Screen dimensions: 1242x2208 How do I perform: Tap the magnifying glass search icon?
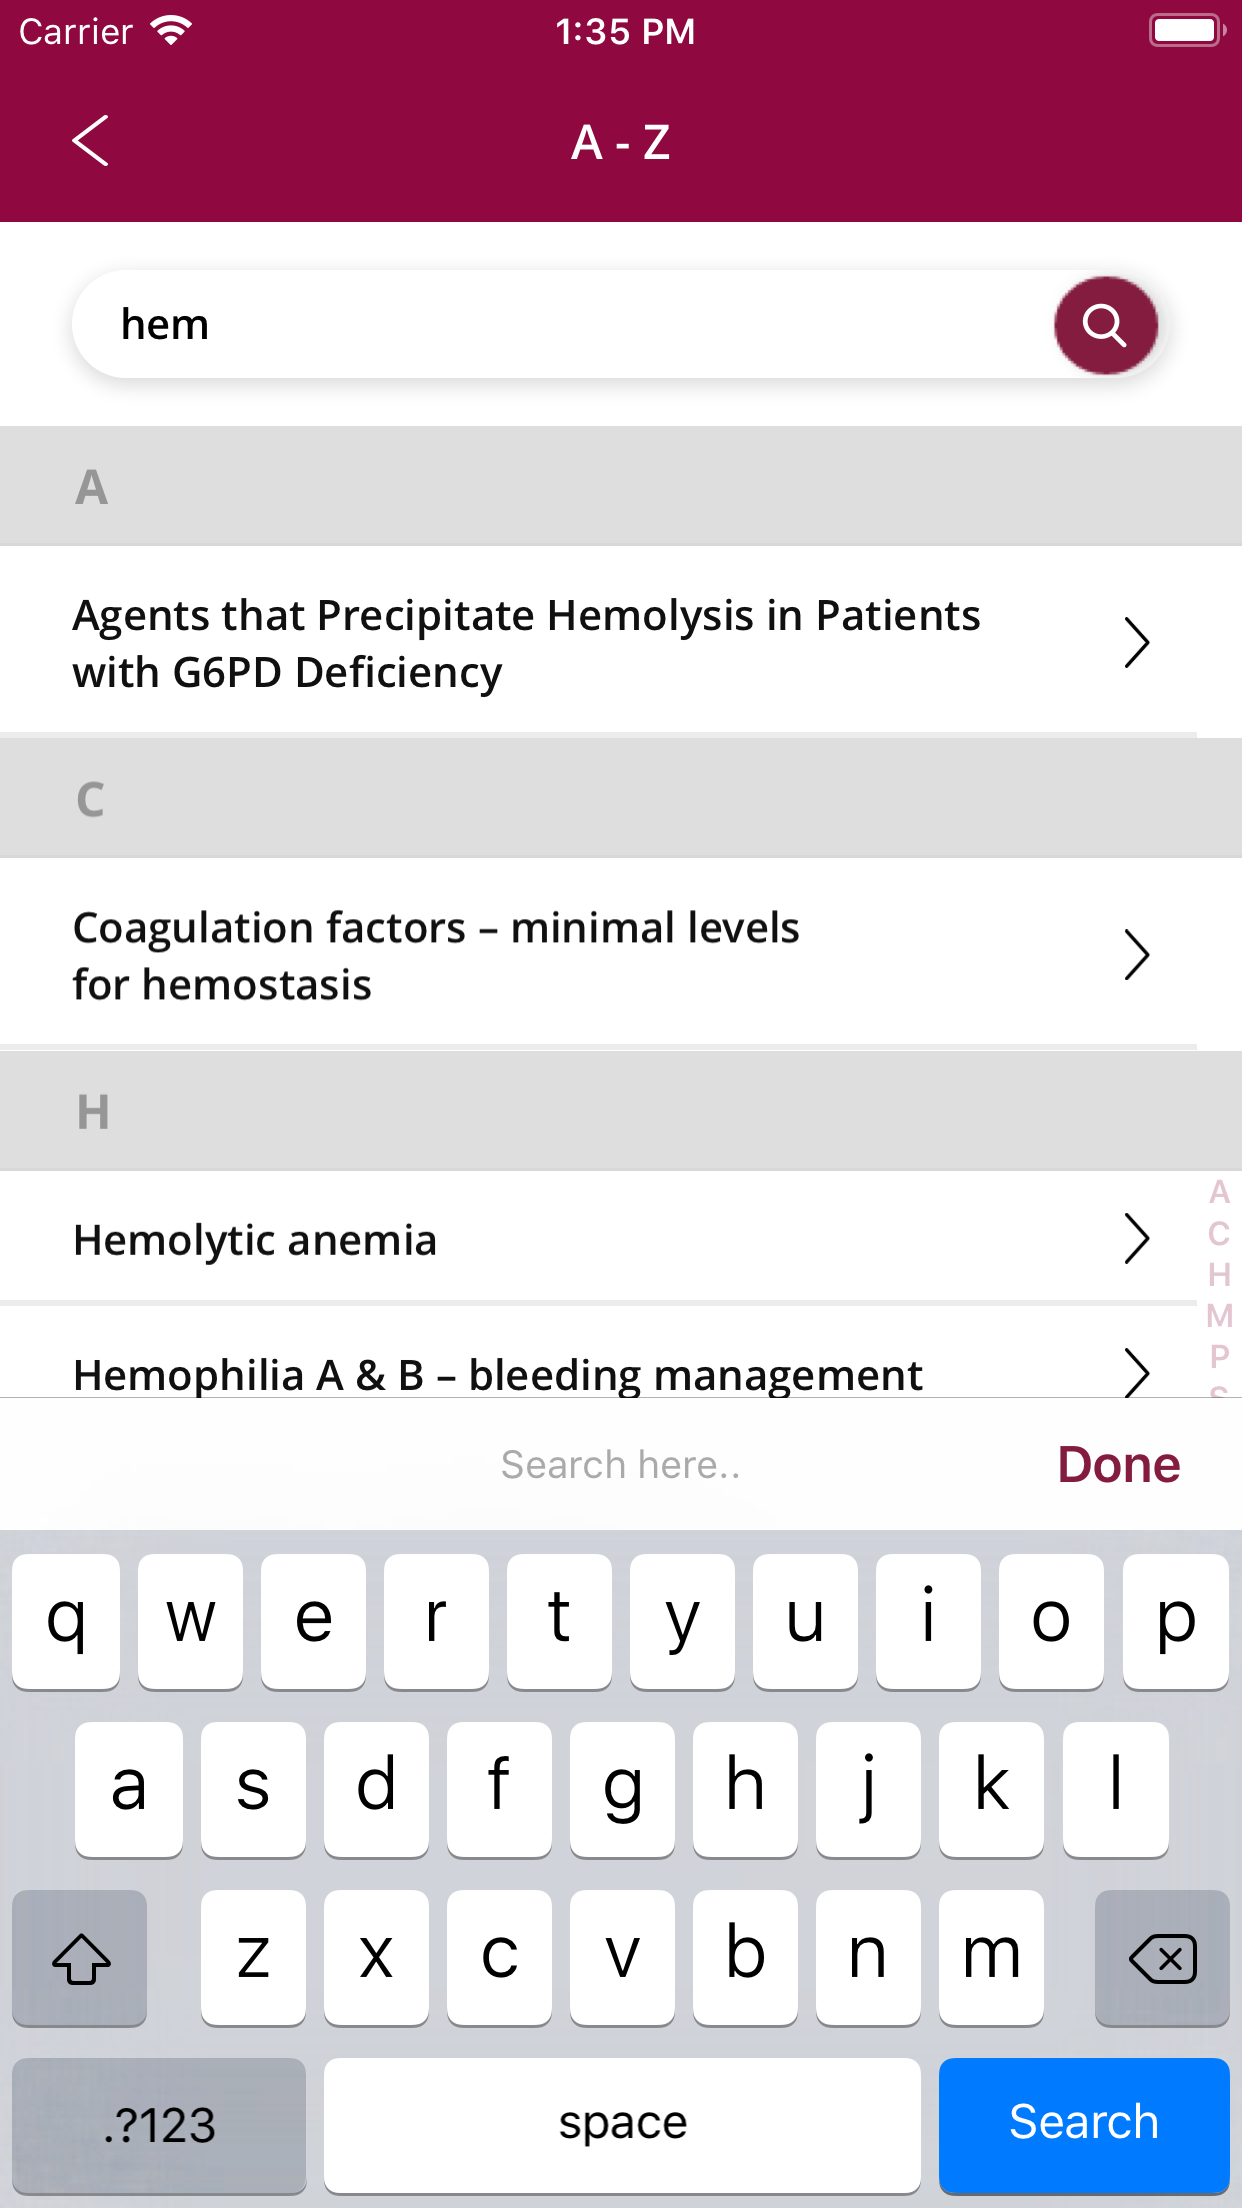(1105, 325)
